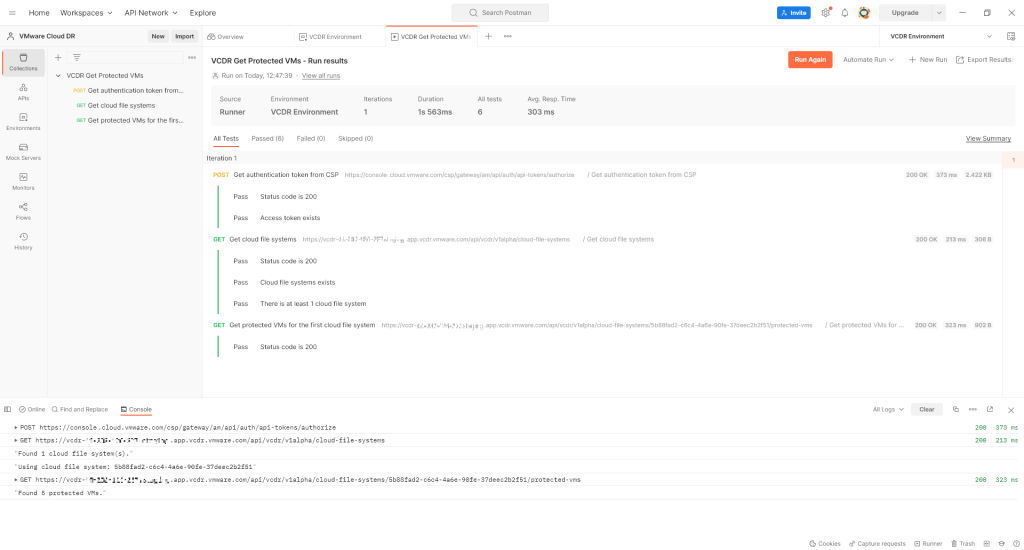Open Flows in the sidebar
The height and width of the screenshot is (550, 1024).
pos(24,212)
